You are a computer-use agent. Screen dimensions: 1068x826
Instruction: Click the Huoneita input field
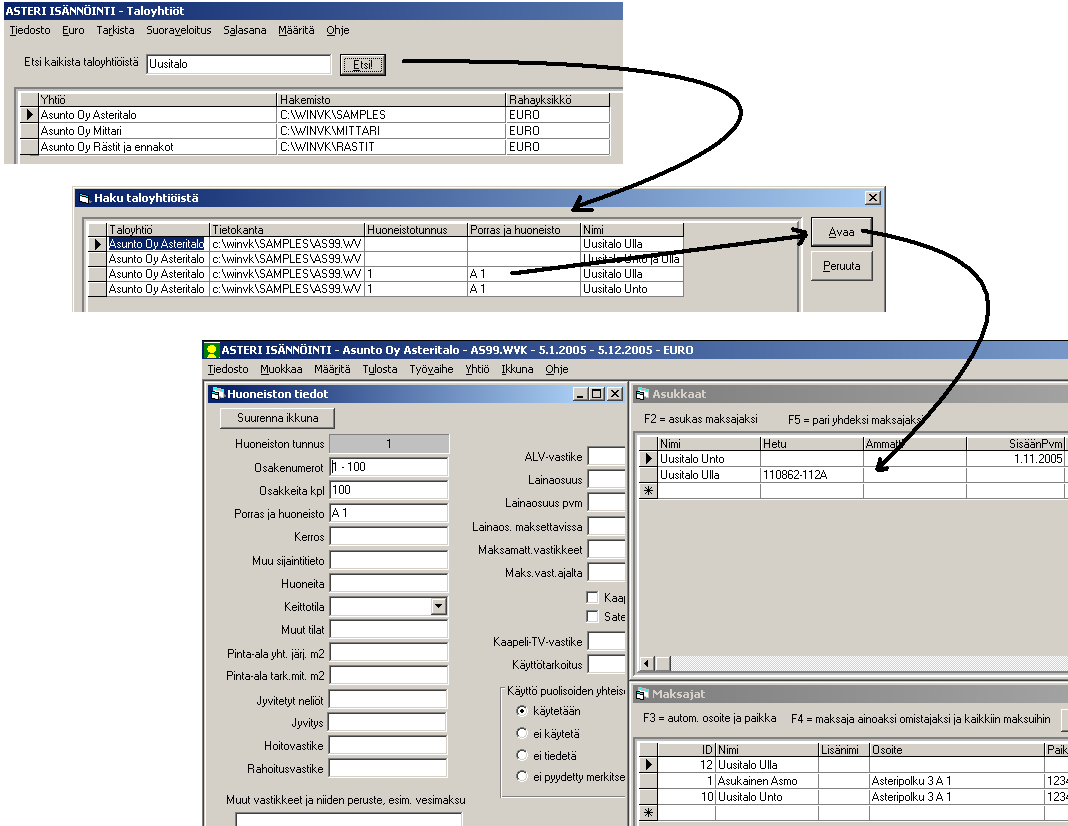click(x=389, y=584)
